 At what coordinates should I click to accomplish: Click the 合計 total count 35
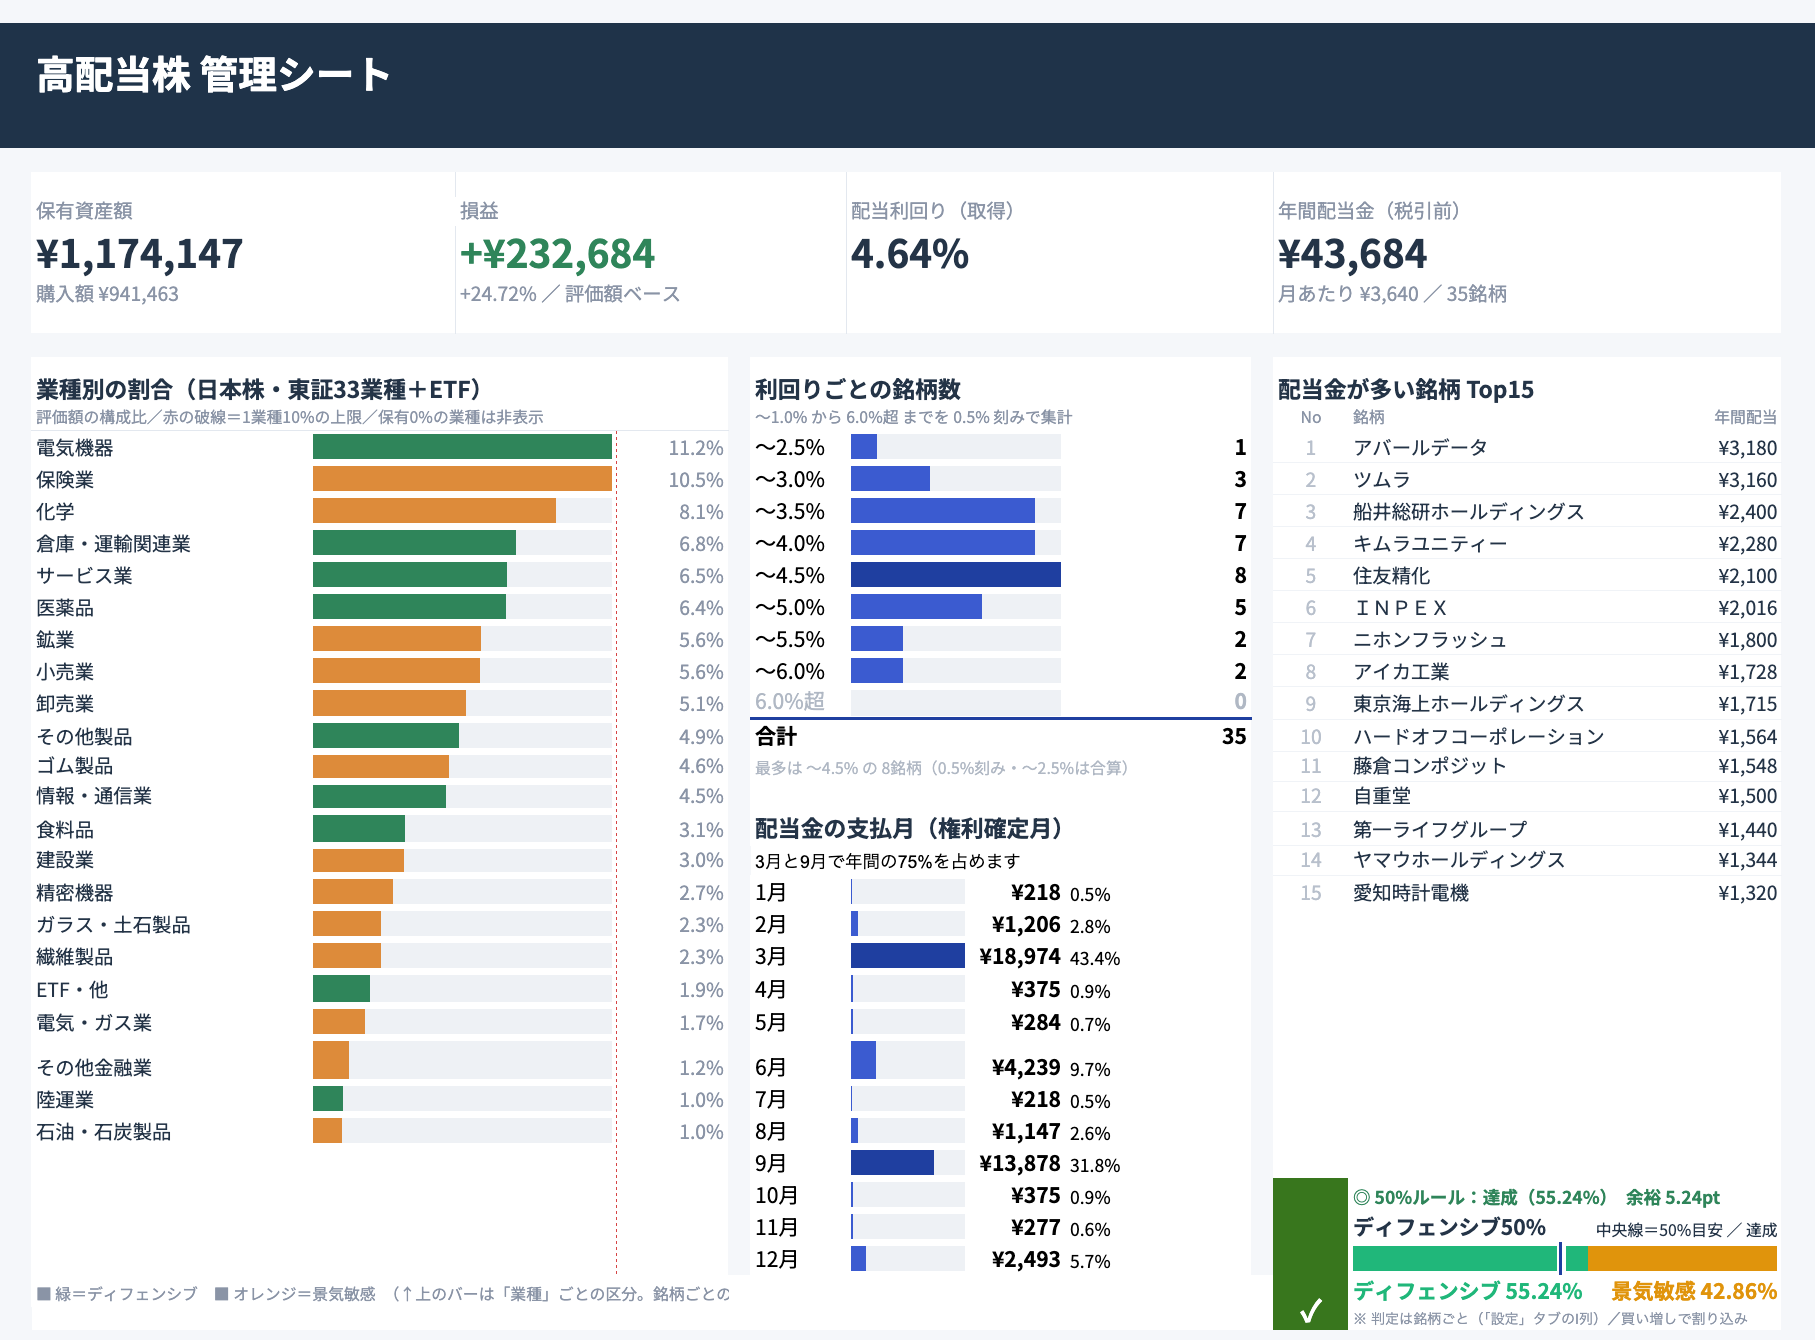point(1234,737)
